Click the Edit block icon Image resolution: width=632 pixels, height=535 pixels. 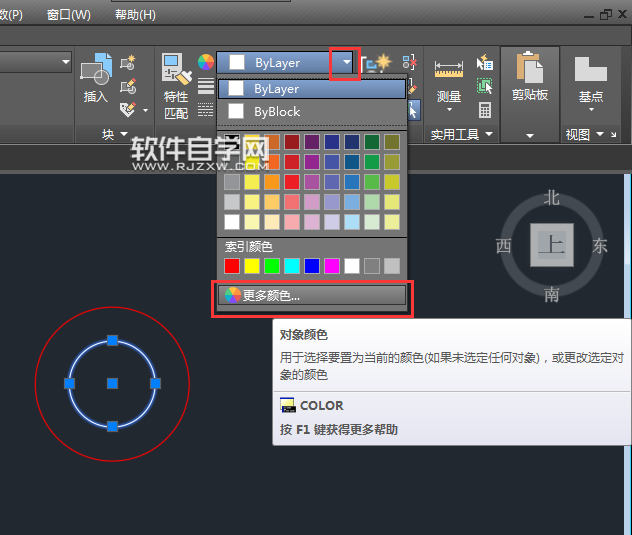[x=128, y=86]
